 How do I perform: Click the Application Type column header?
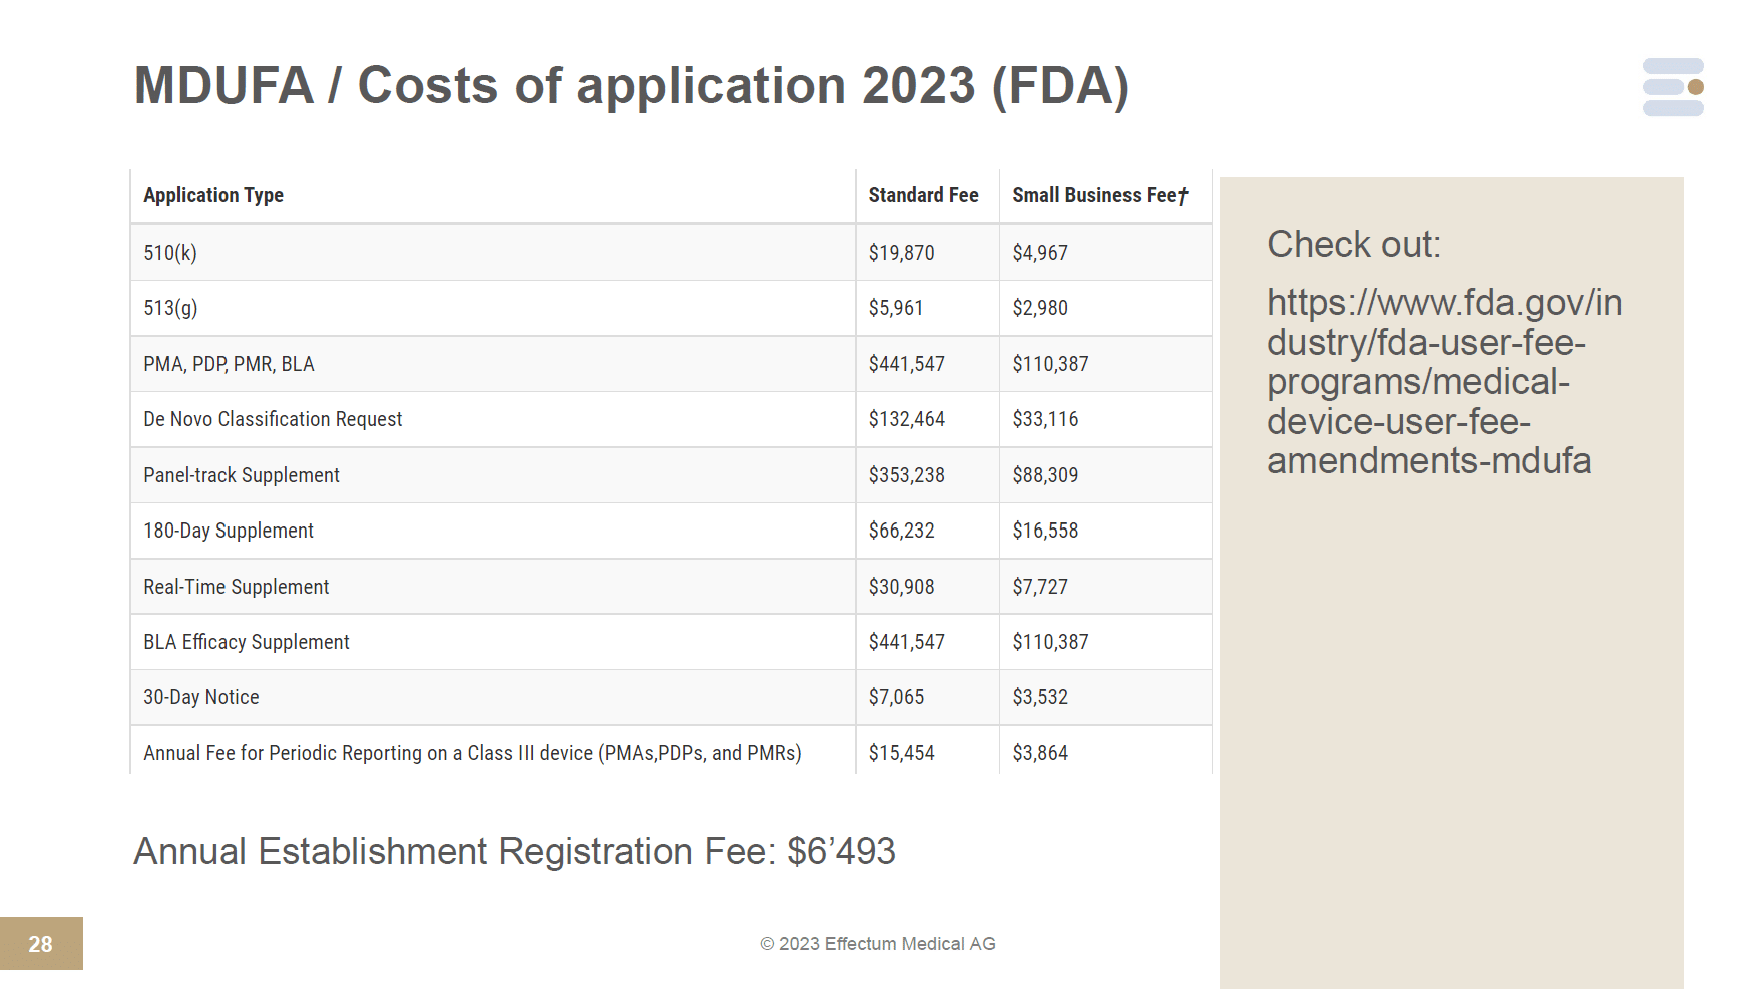pyautogui.click(x=213, y=195)
